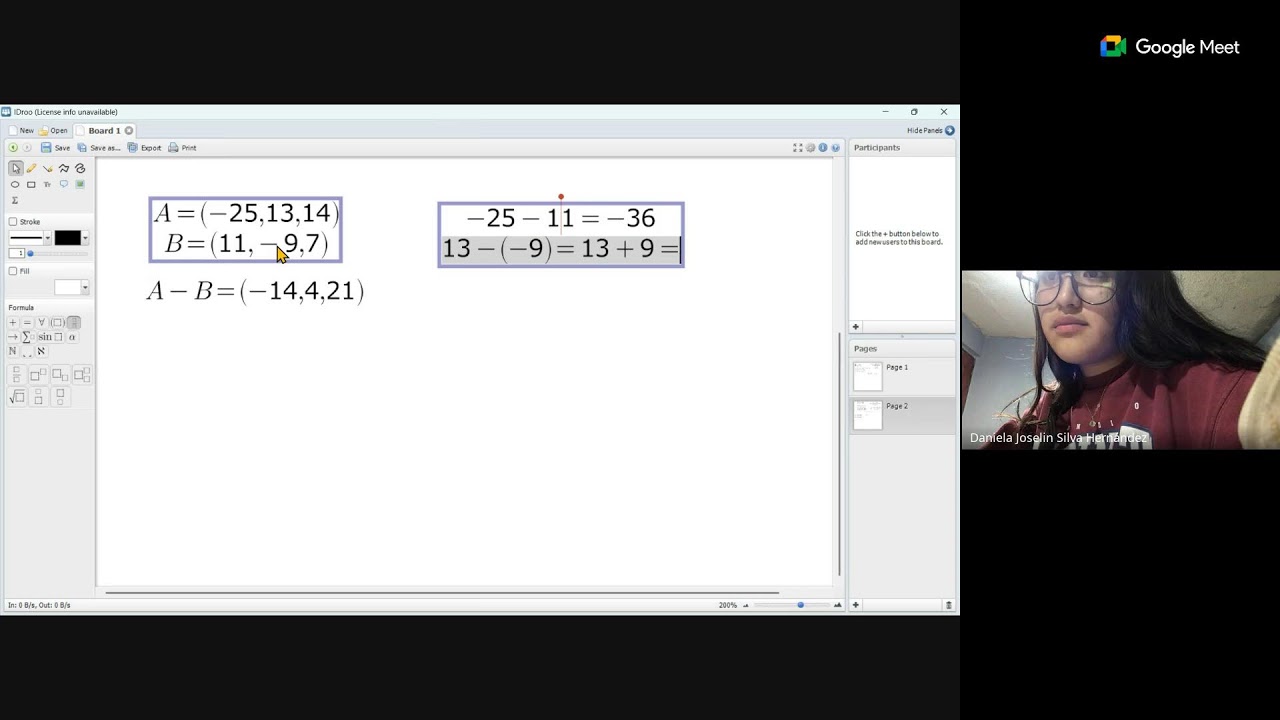Image resolution: width=1280 pixels, height=720 pixels.
Task: Insert the summation sigma symbol
Action: [x=28, y=337]
